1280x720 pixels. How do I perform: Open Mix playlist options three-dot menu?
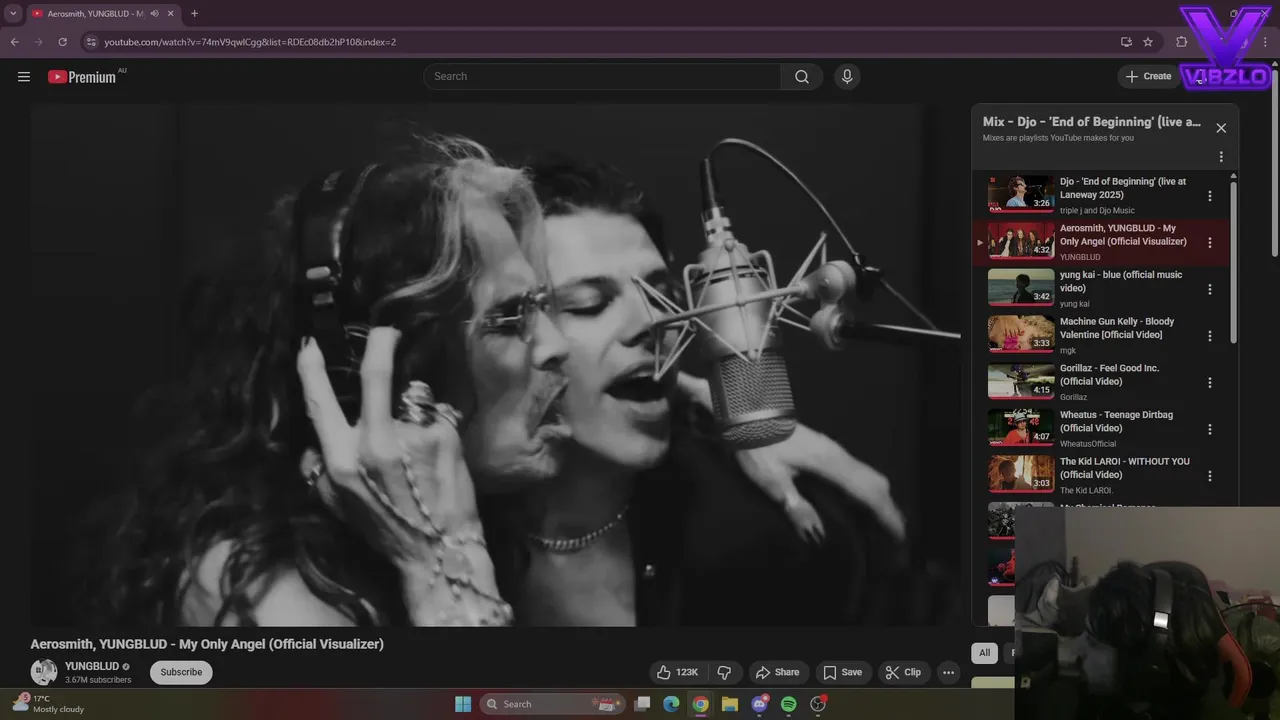click(x=1221, y=157)
